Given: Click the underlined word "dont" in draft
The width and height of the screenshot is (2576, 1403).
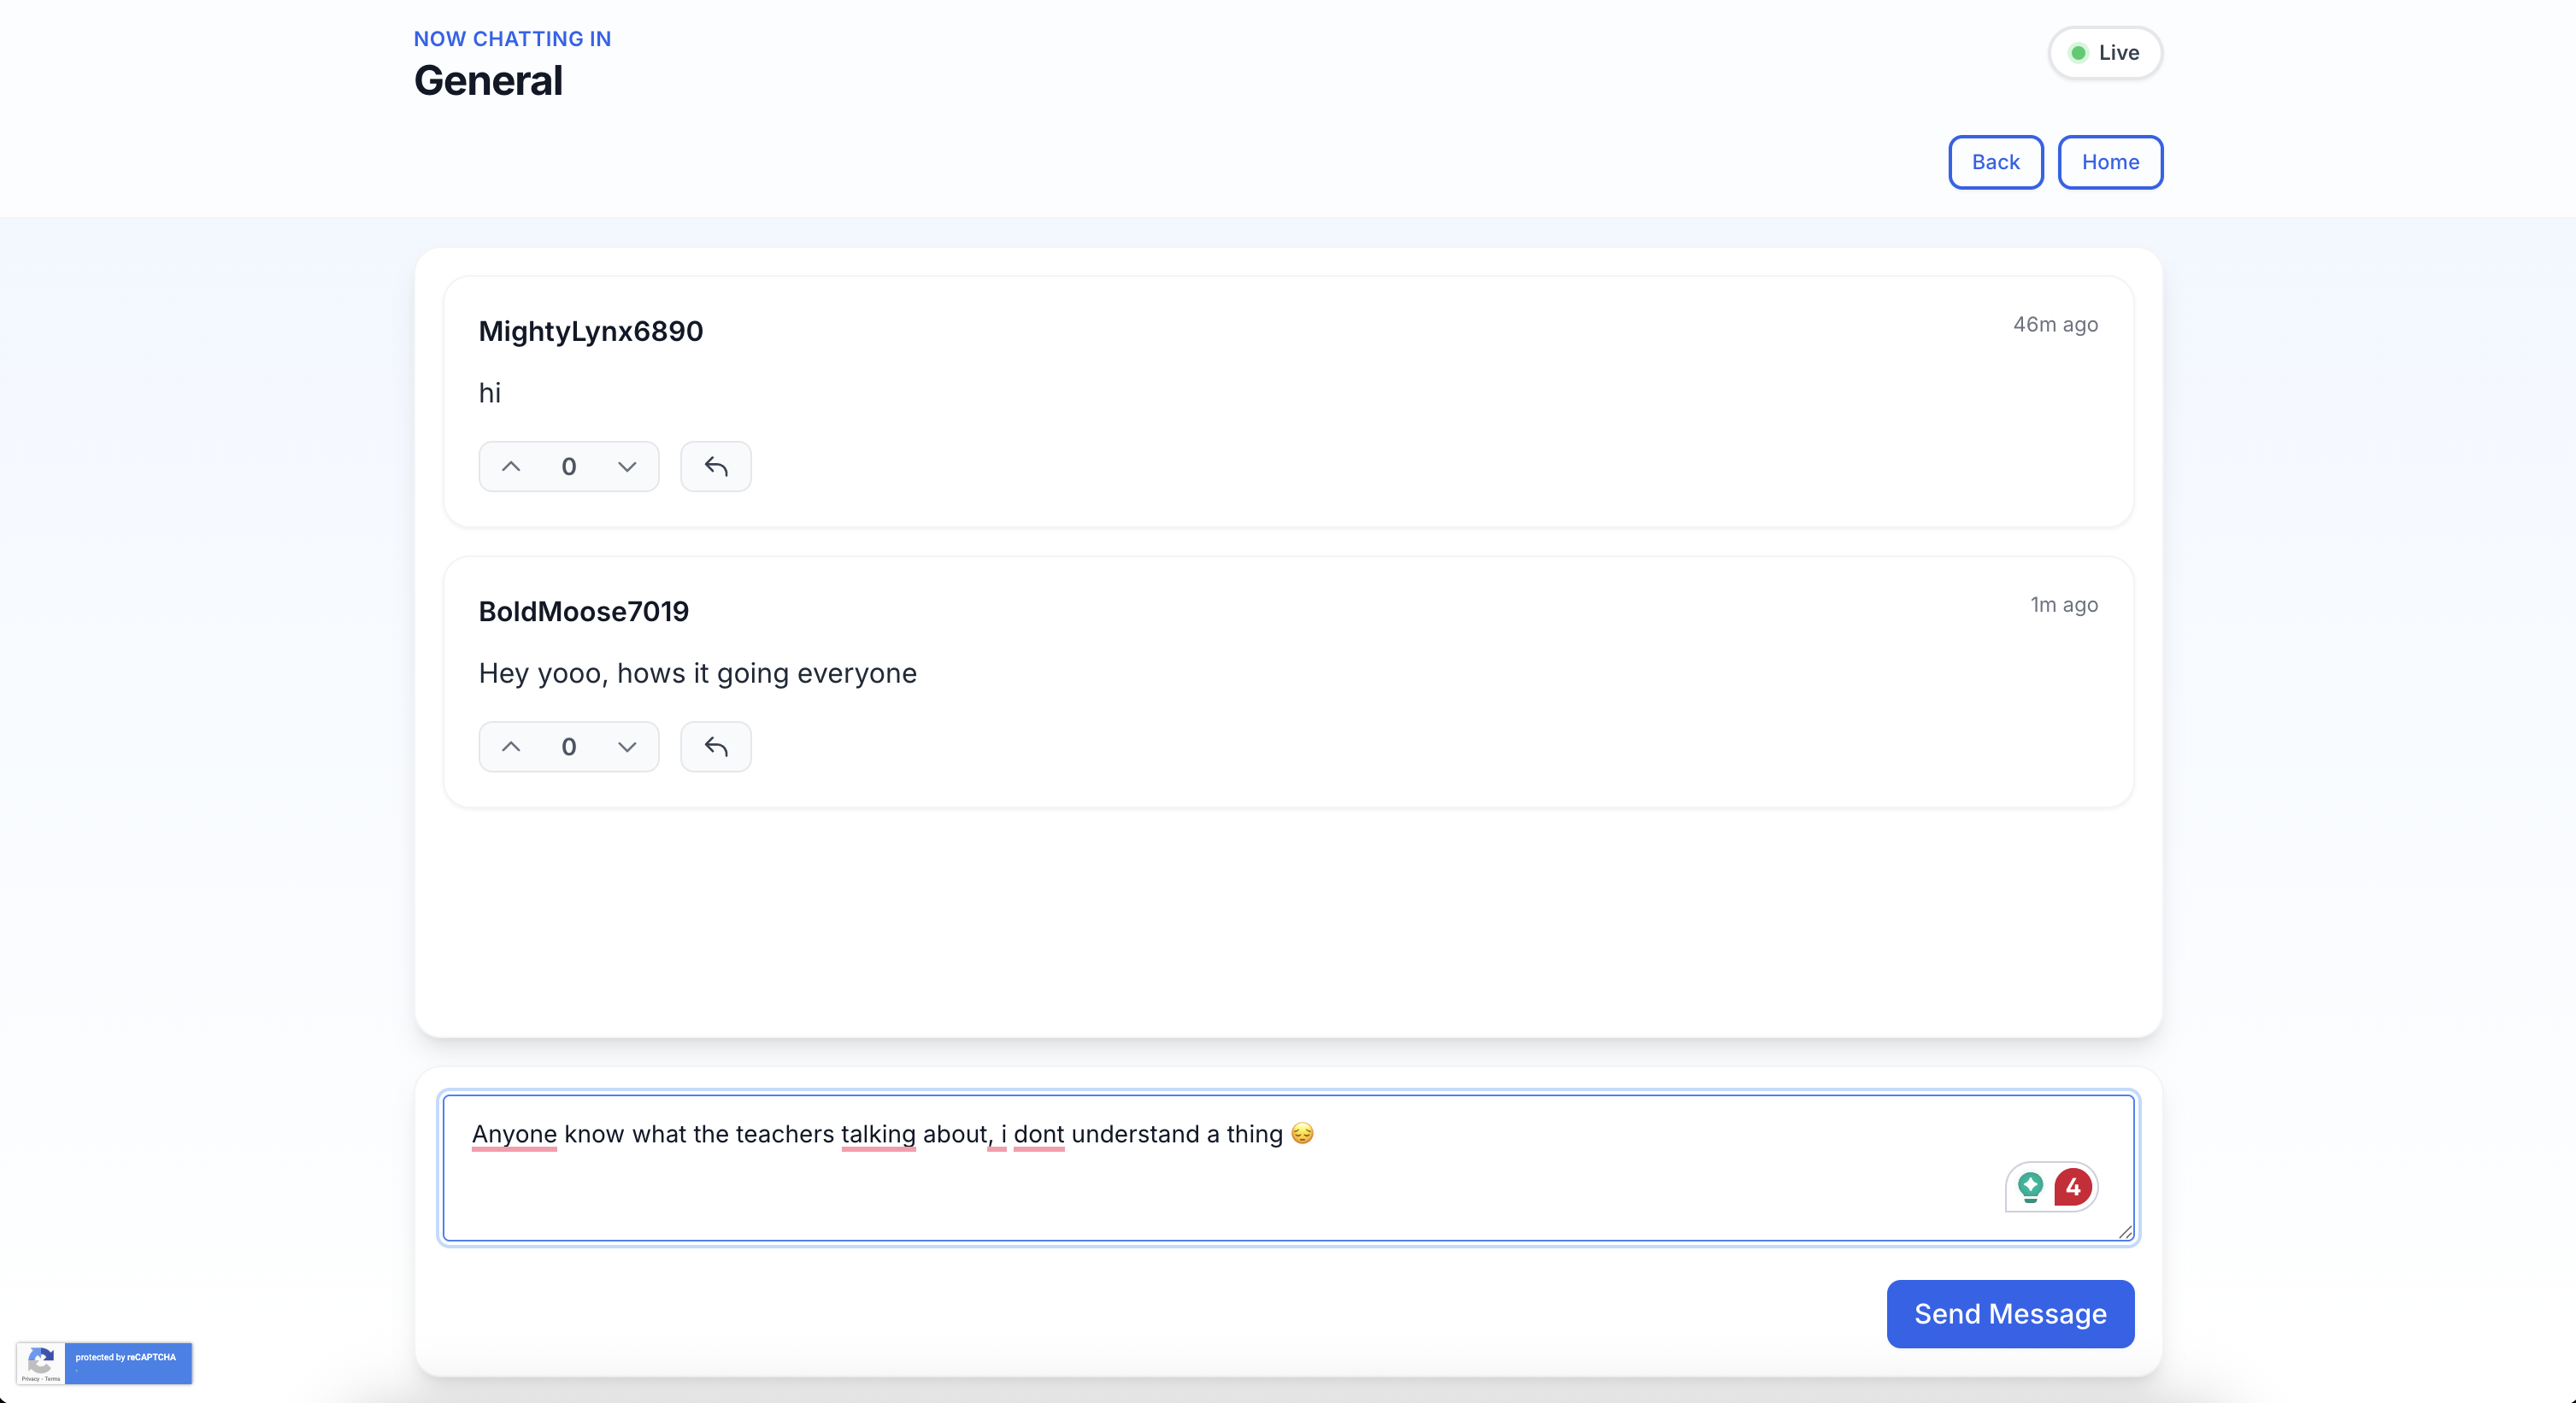Looking at the screenshot, I should click(1038, 1134).
